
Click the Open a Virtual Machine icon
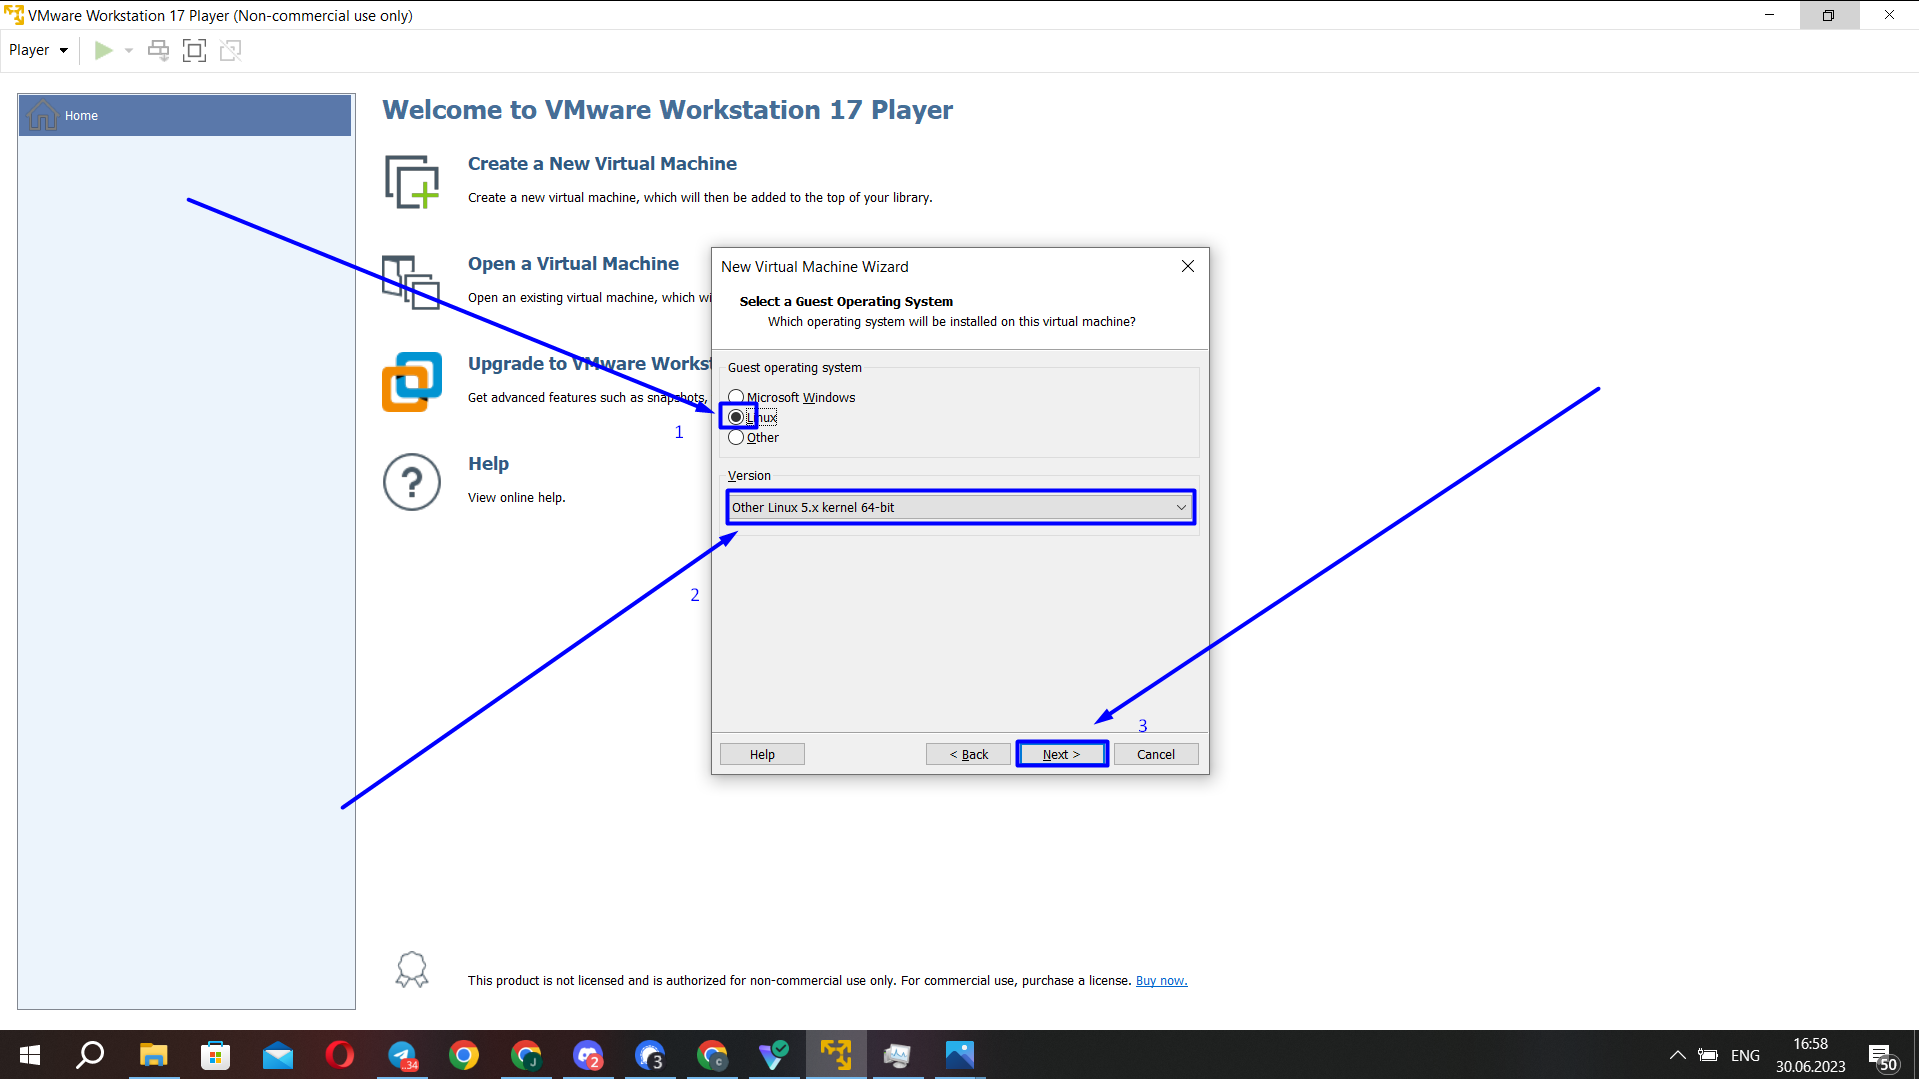coord(411,281)
